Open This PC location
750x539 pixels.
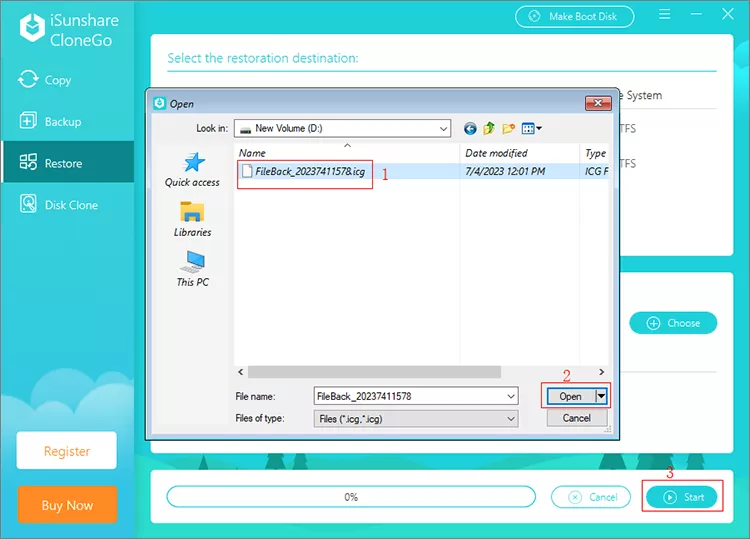[x=192, y=269]
